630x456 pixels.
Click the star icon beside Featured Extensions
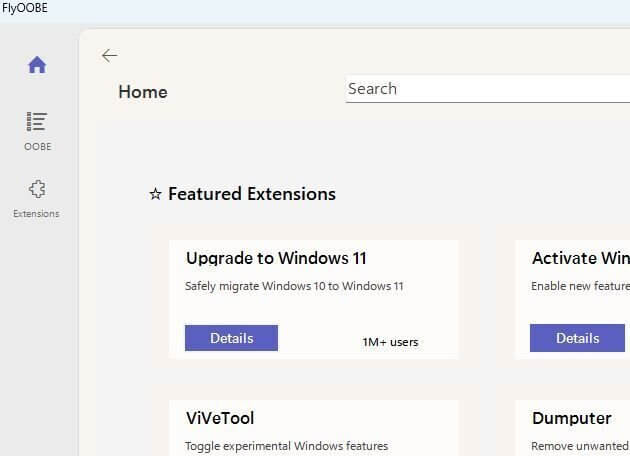pos(155,195)
